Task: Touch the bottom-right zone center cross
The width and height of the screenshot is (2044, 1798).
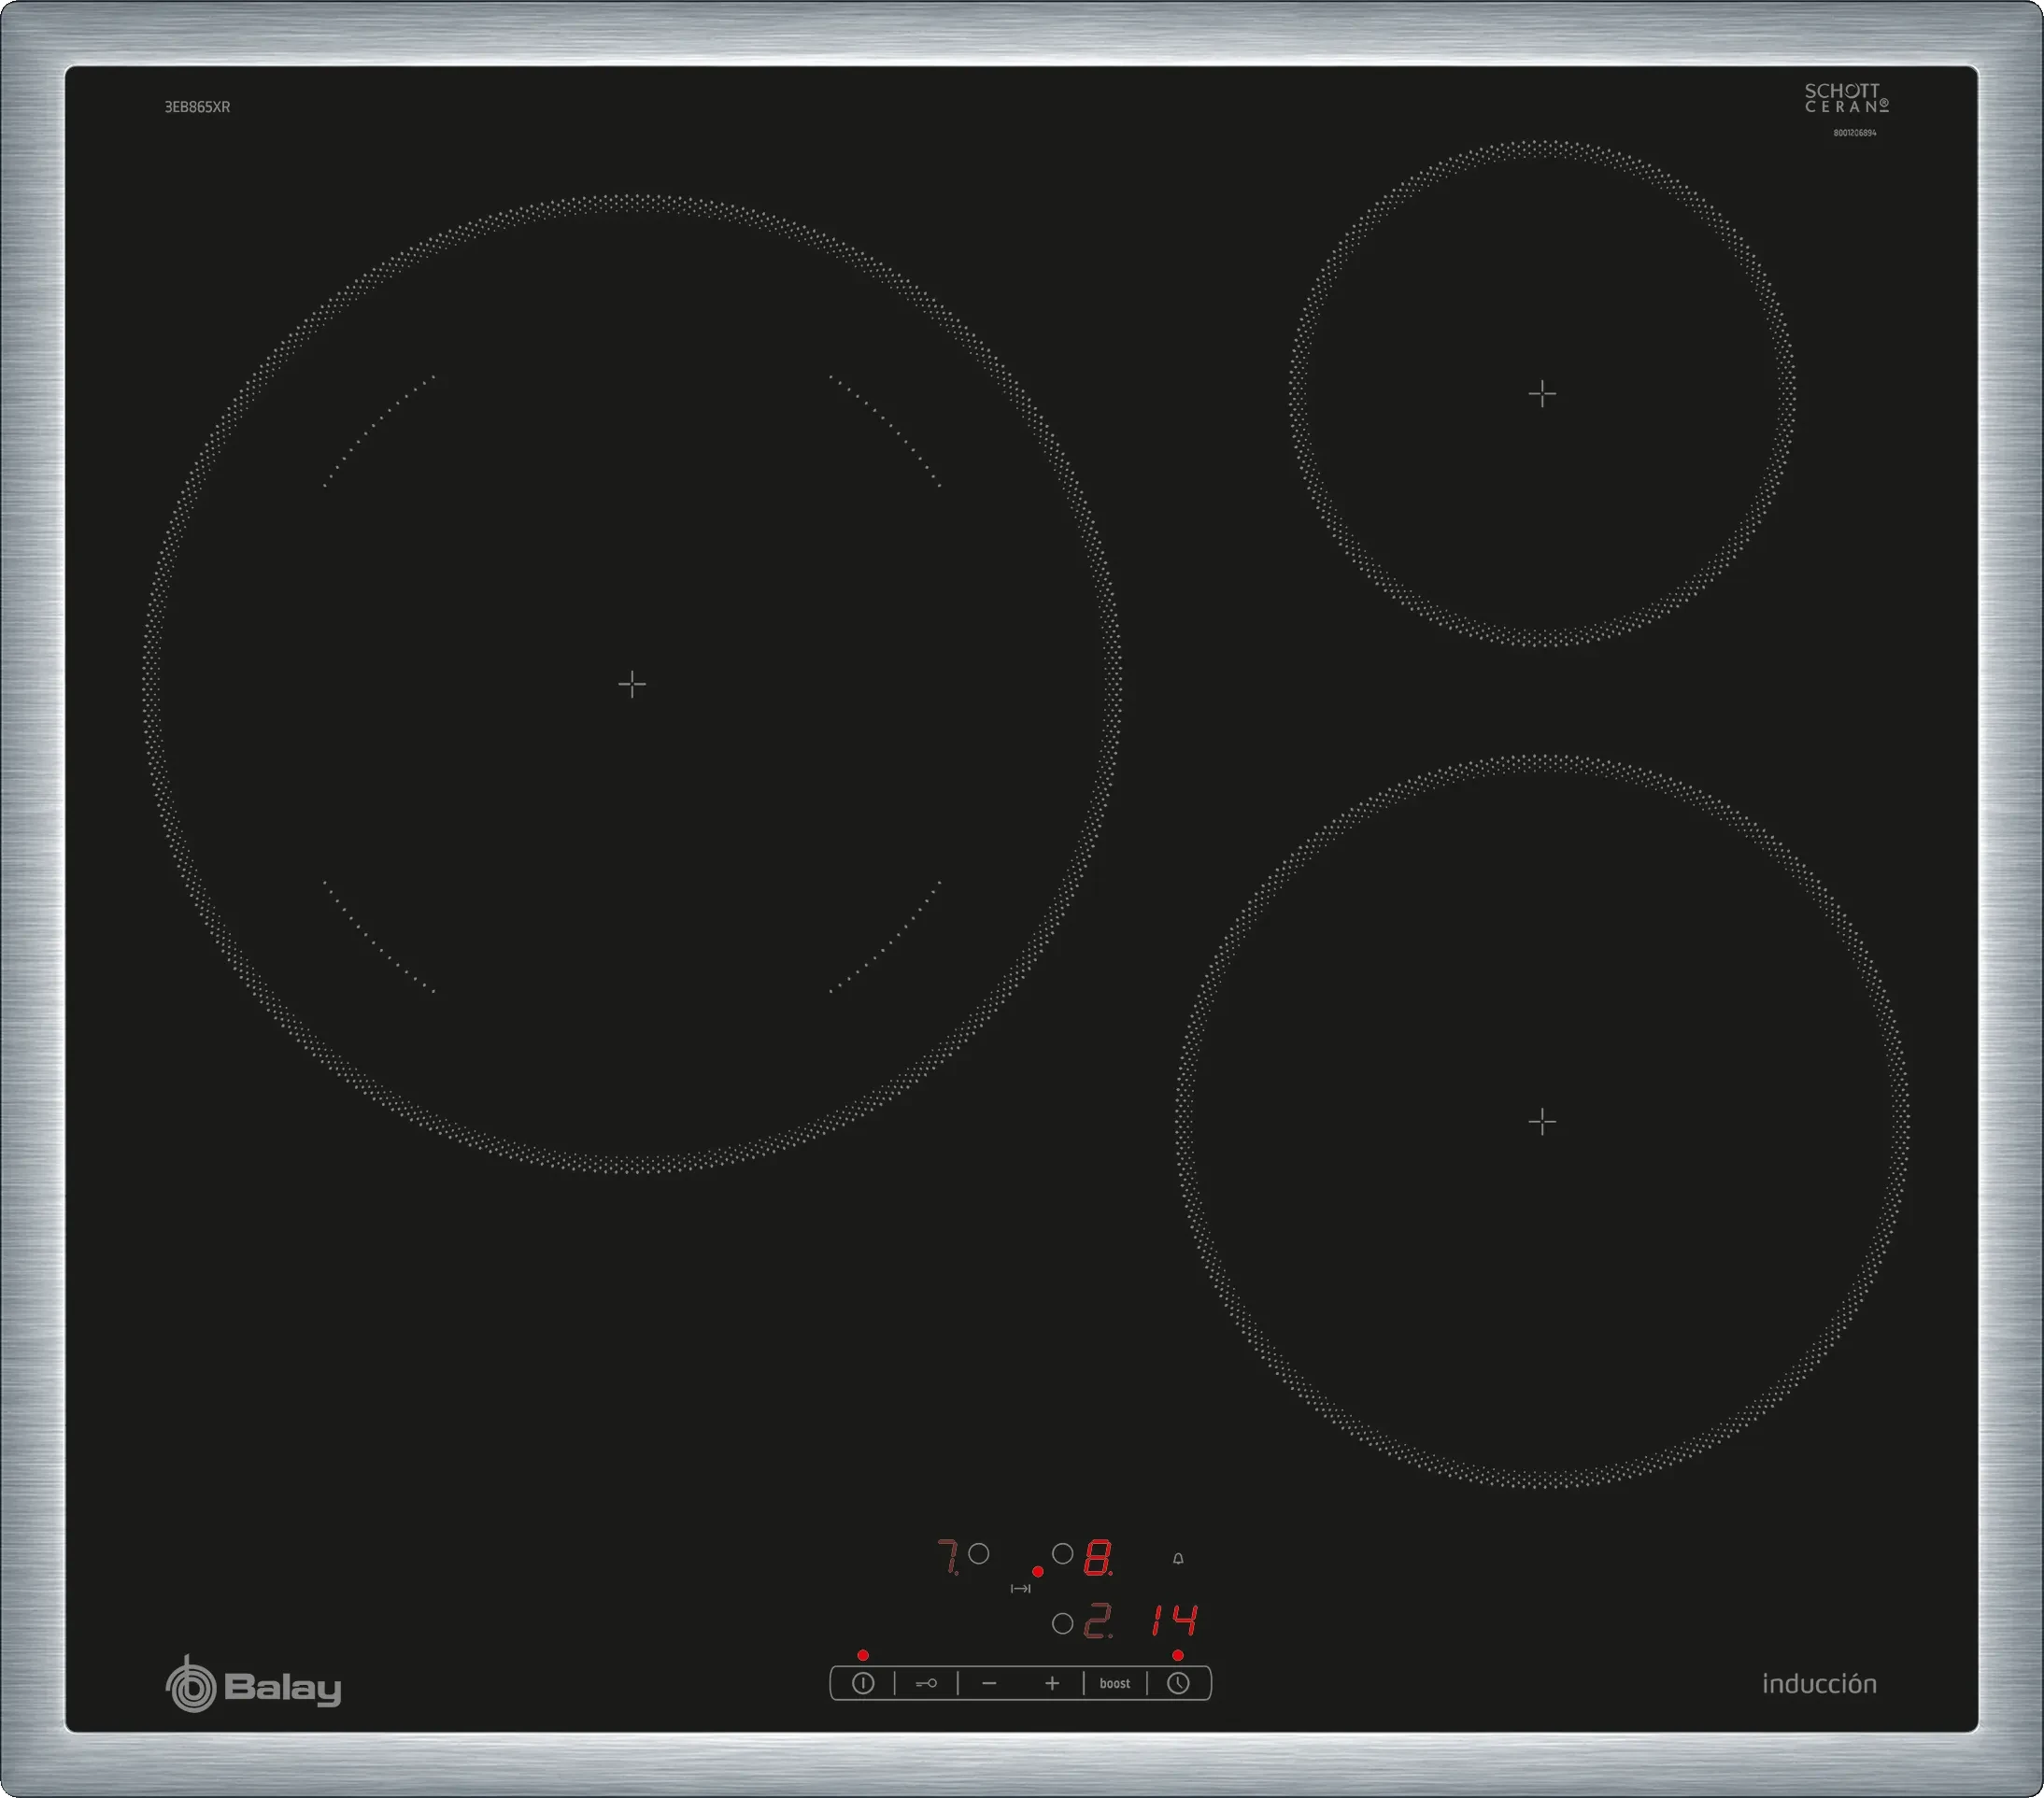Action: pos(1542,1122)
